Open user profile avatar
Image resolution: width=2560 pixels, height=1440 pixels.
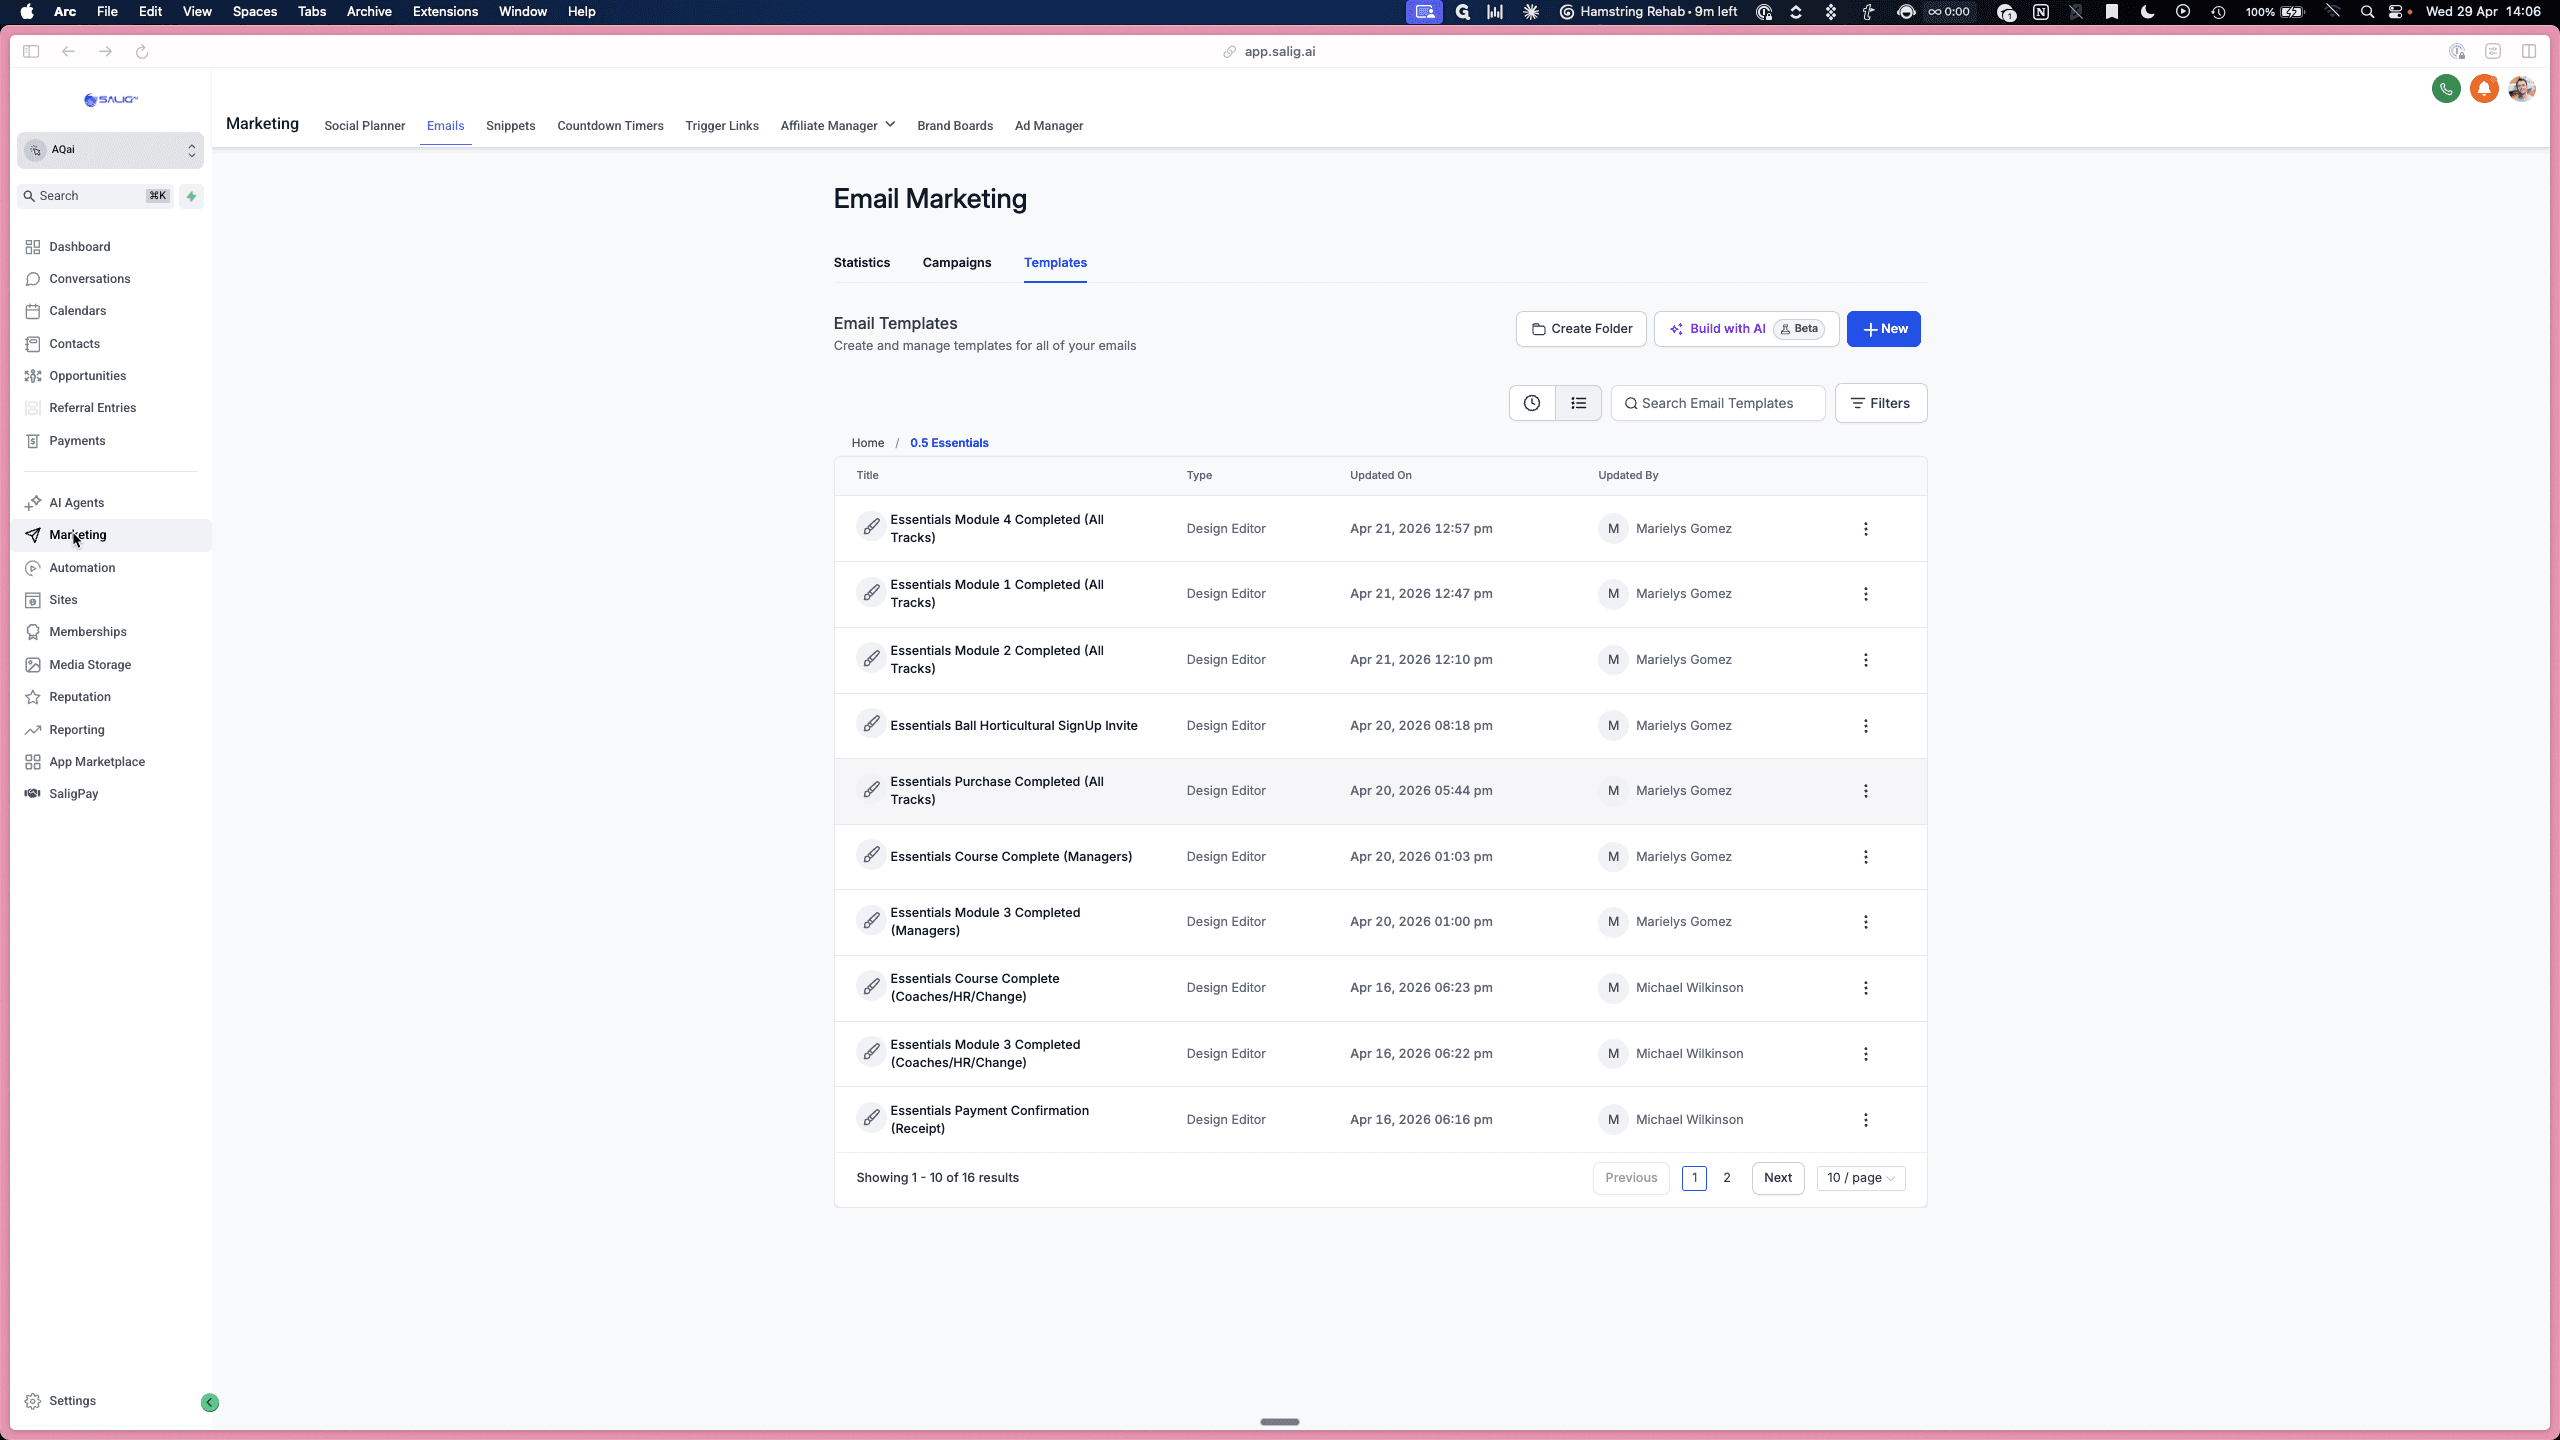tap(2522, 89)
